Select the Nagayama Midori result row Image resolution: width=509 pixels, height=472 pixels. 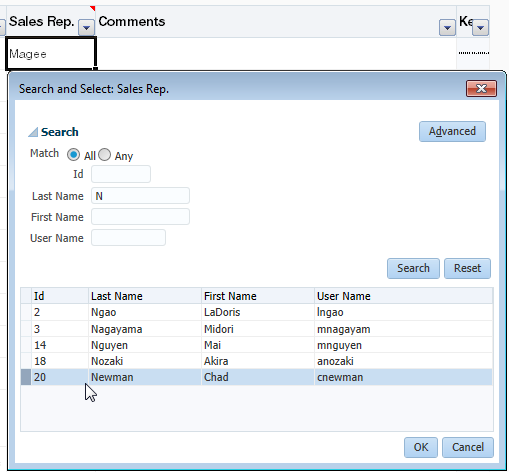(257, 329)
